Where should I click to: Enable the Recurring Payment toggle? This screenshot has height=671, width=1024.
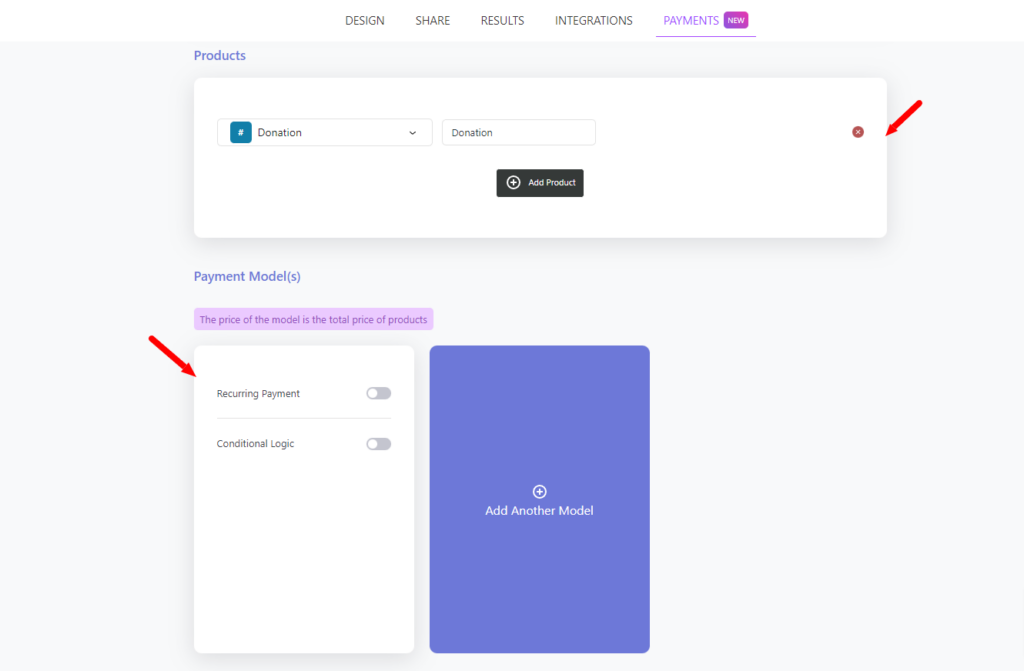378,393
